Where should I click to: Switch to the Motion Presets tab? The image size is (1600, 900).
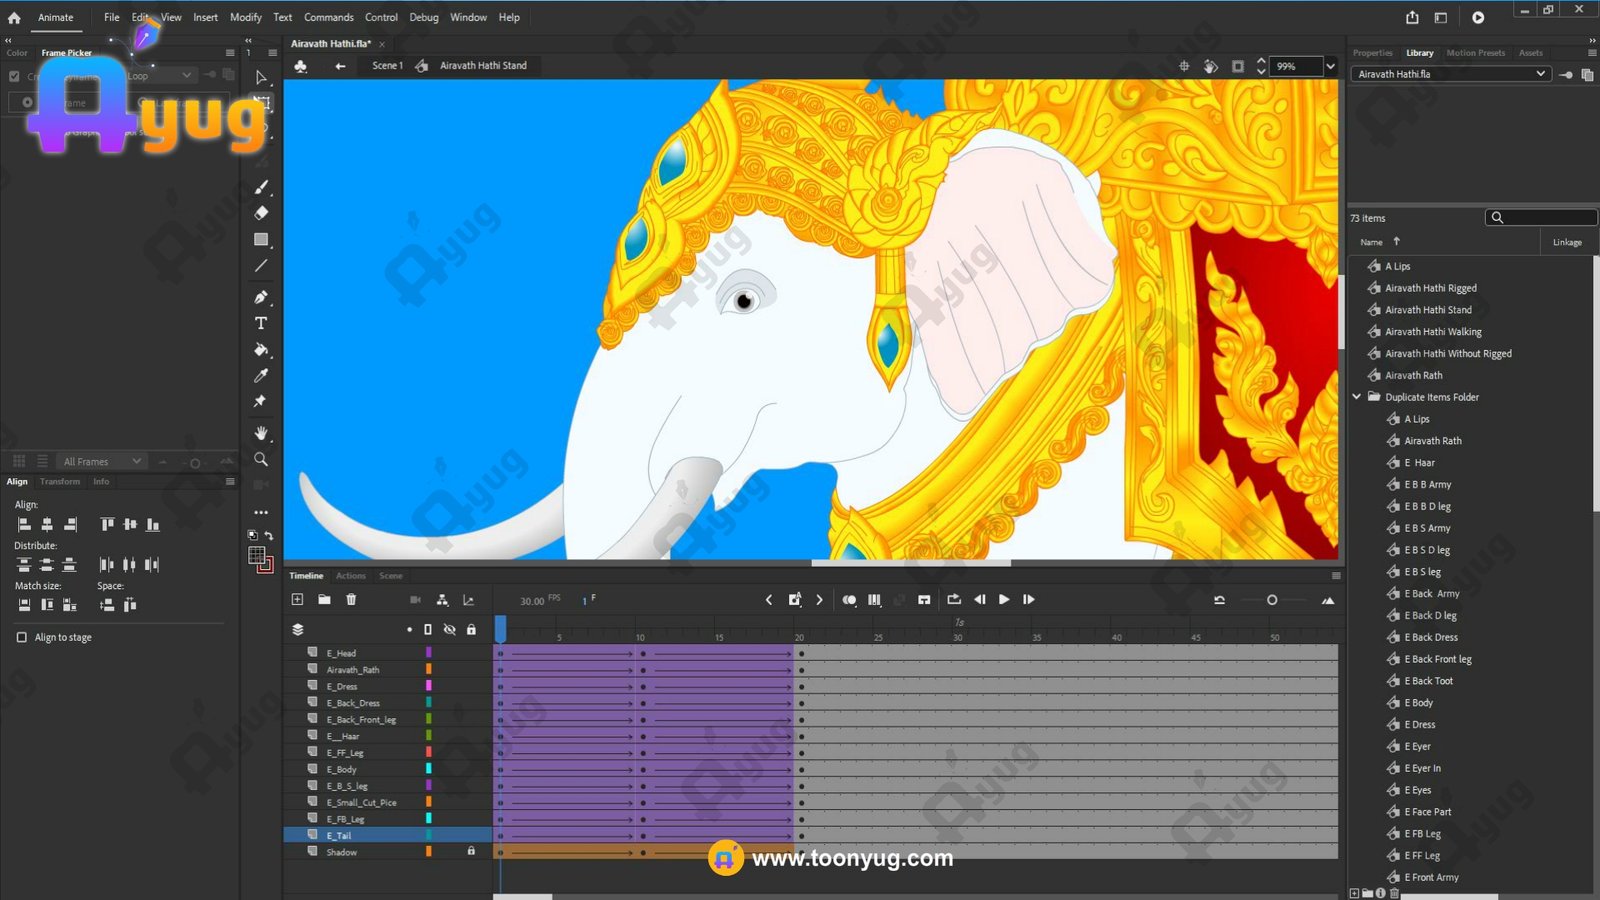tap(1475, 53)
